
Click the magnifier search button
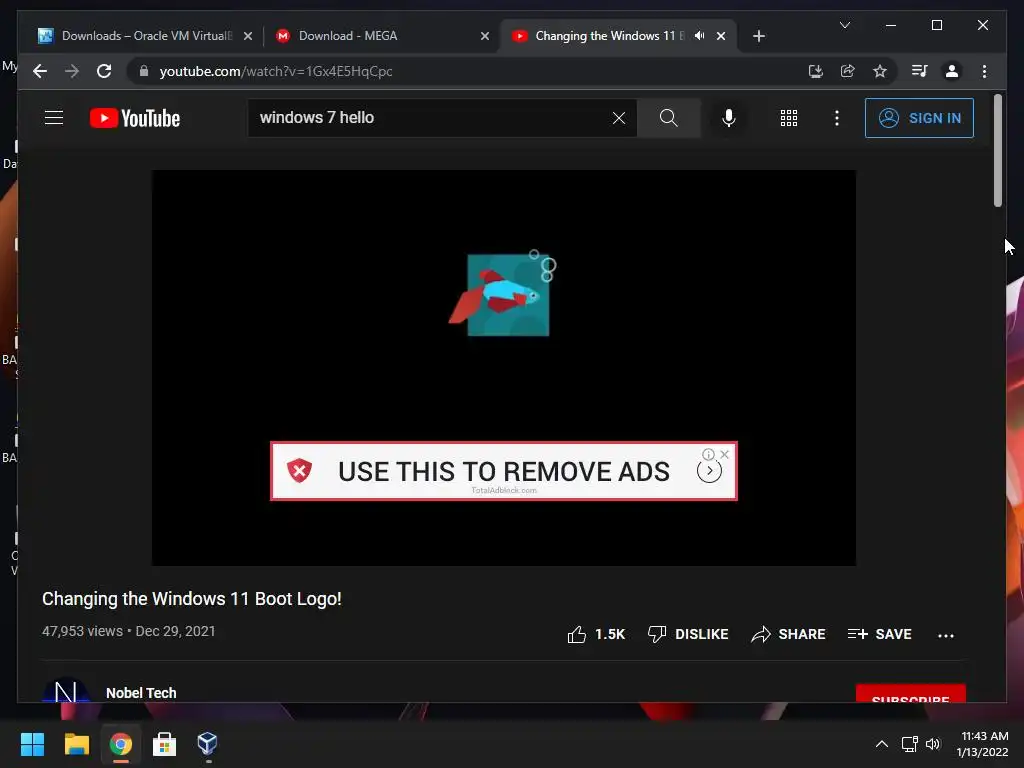pos(668,118)
